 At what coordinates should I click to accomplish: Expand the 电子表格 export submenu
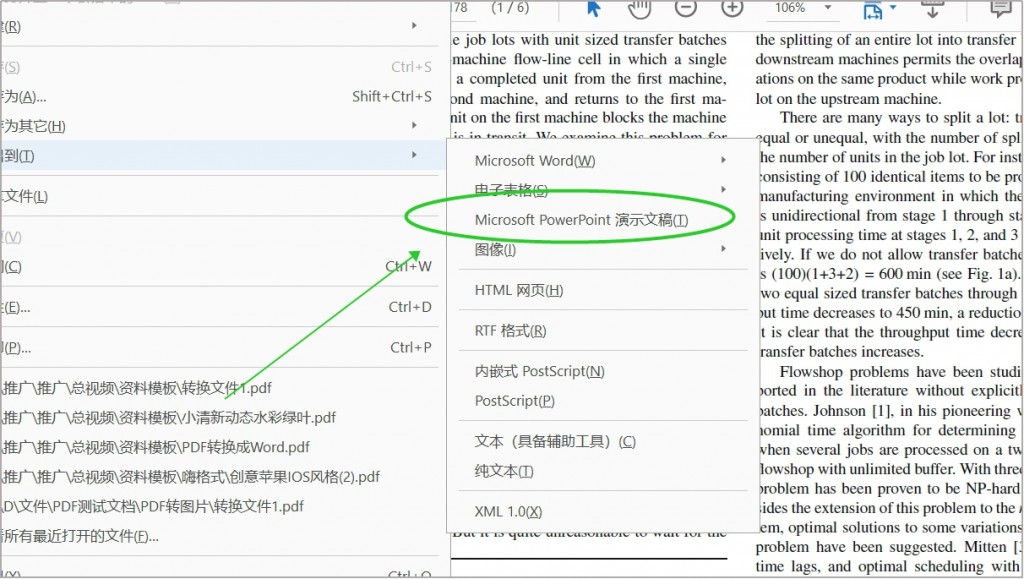(520, 189)
